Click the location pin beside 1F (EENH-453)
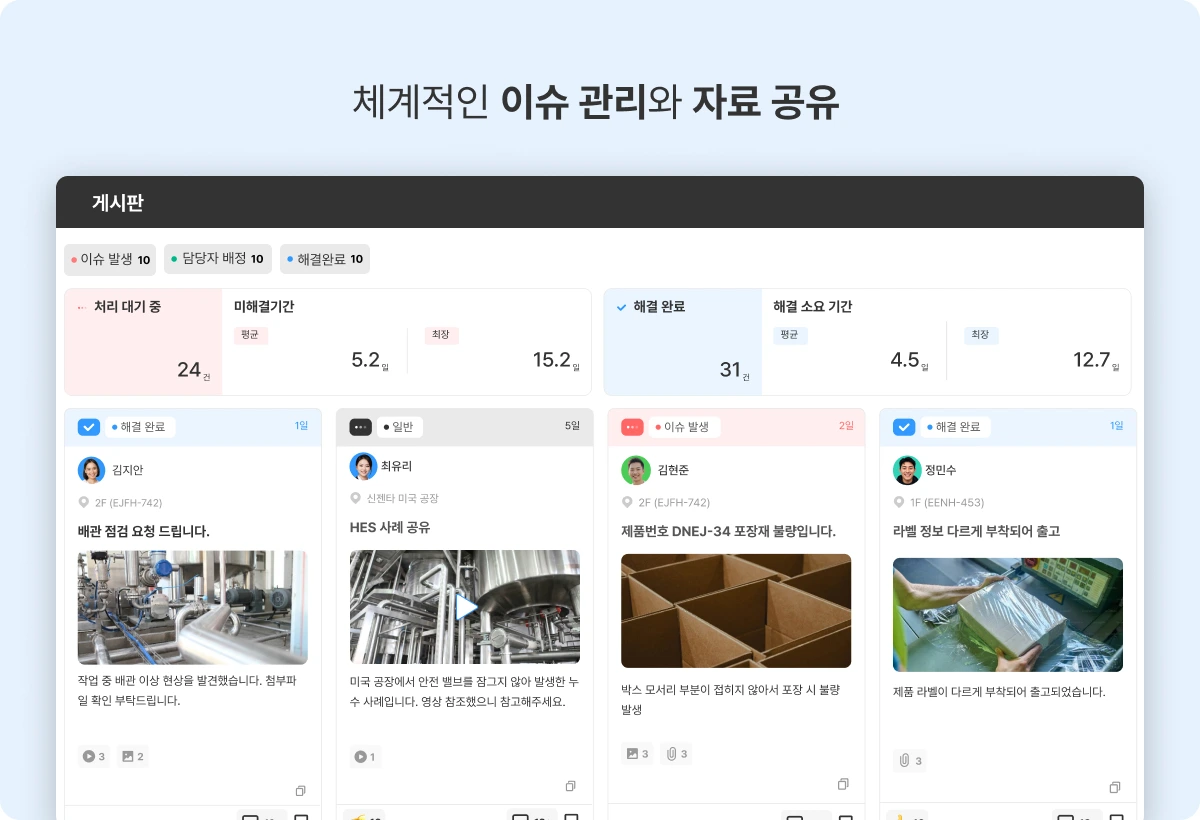1200x820 pixels. [899, 503]
